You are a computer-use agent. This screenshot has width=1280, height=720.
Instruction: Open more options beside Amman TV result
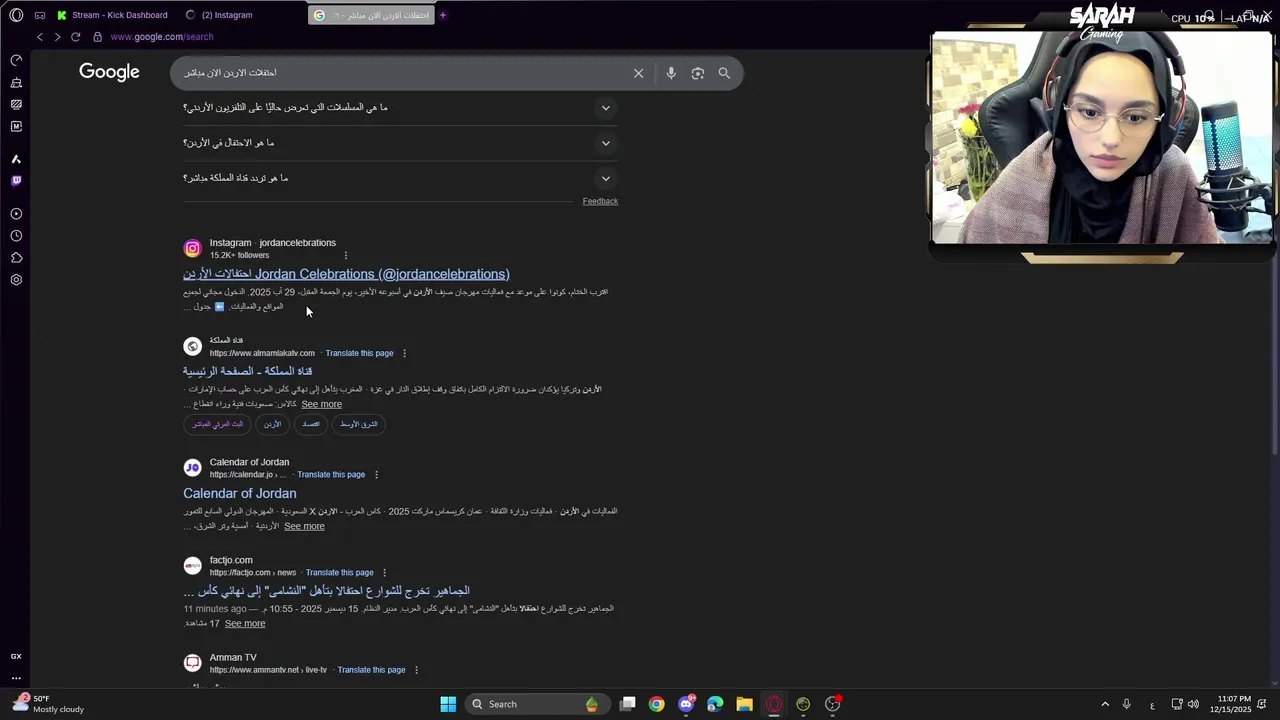(416, 670)
